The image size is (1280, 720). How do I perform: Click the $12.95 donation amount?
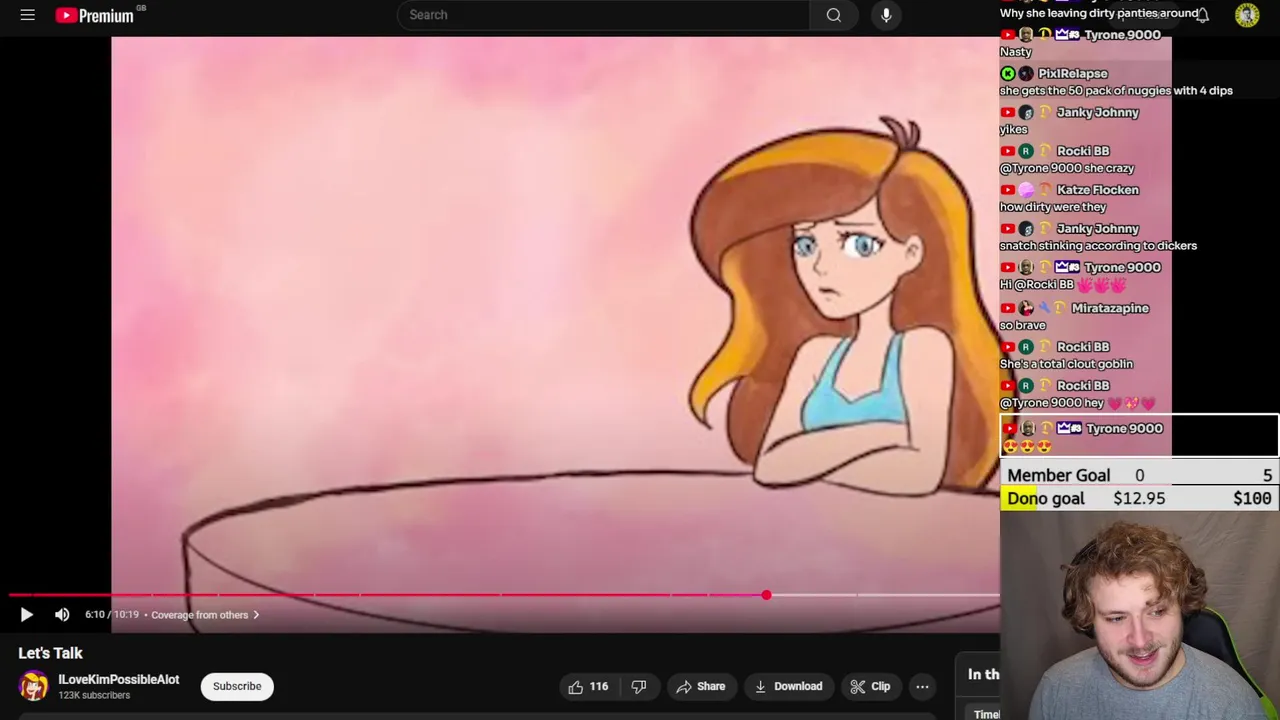1139,498
